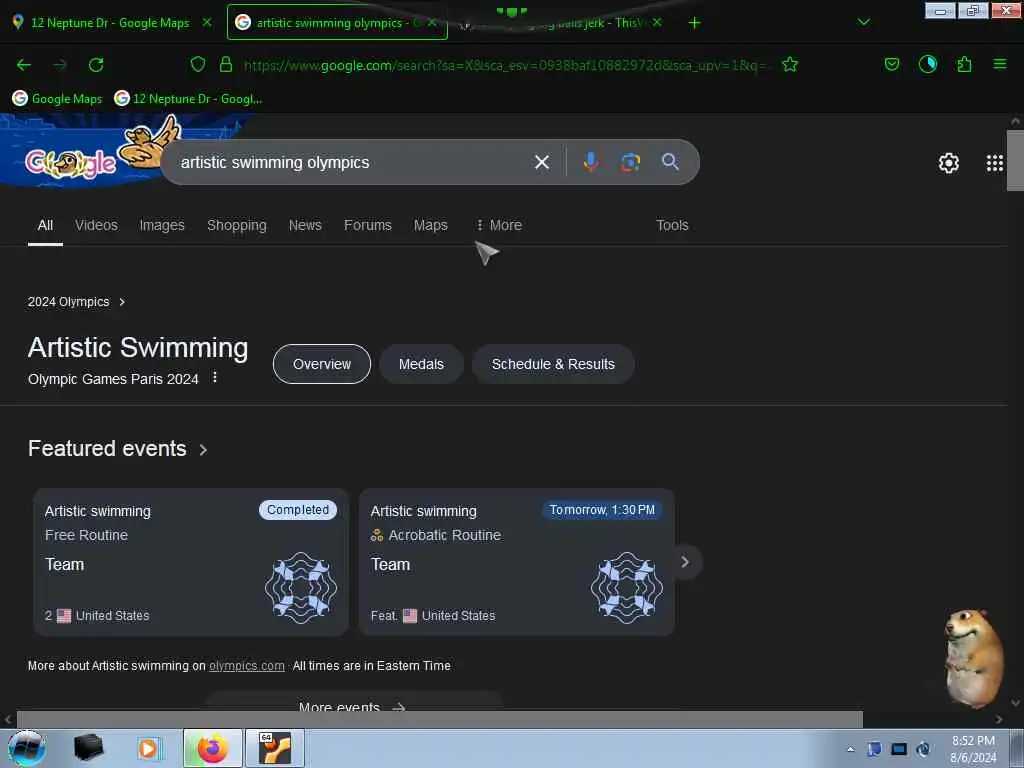Viewport: 1024px width, 768px height.
Task: Expand the More search filters menu
Action: pyautogui.click(x=499, y=225)
